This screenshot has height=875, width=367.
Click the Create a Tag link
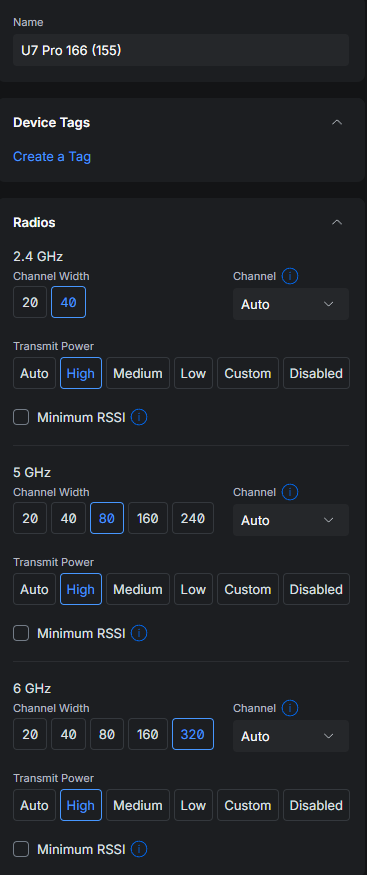pos(52,156)
